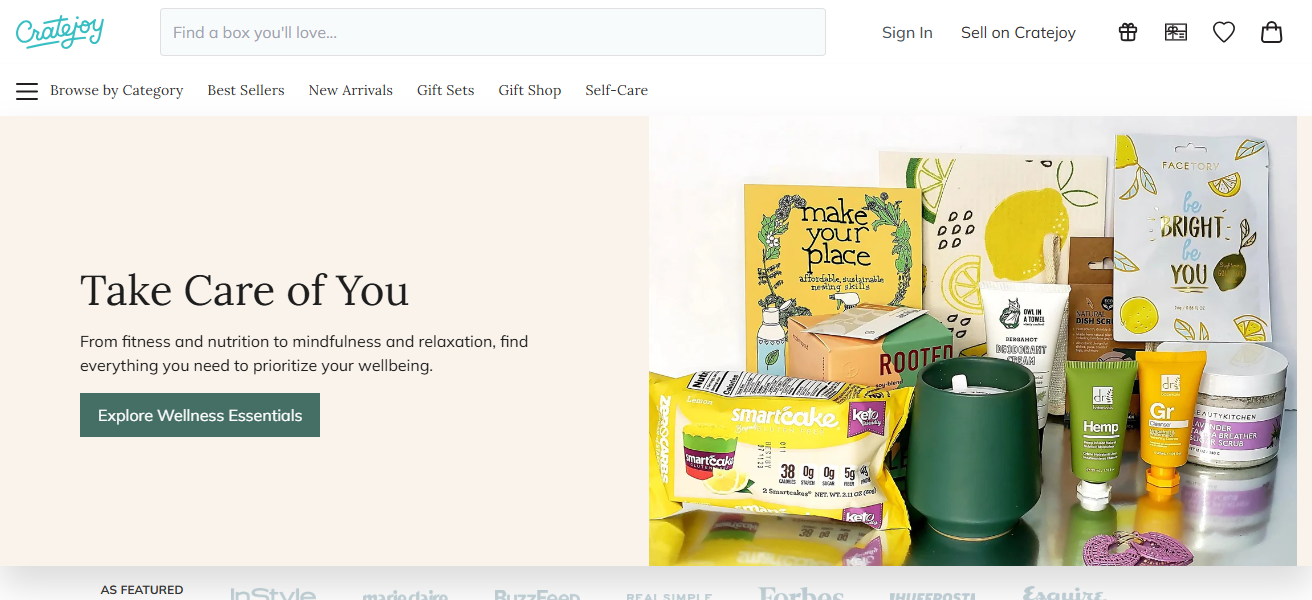The image size is (1312, 600).
Task: Click the hamburger menu icon
Action: (x=27, y=91)
